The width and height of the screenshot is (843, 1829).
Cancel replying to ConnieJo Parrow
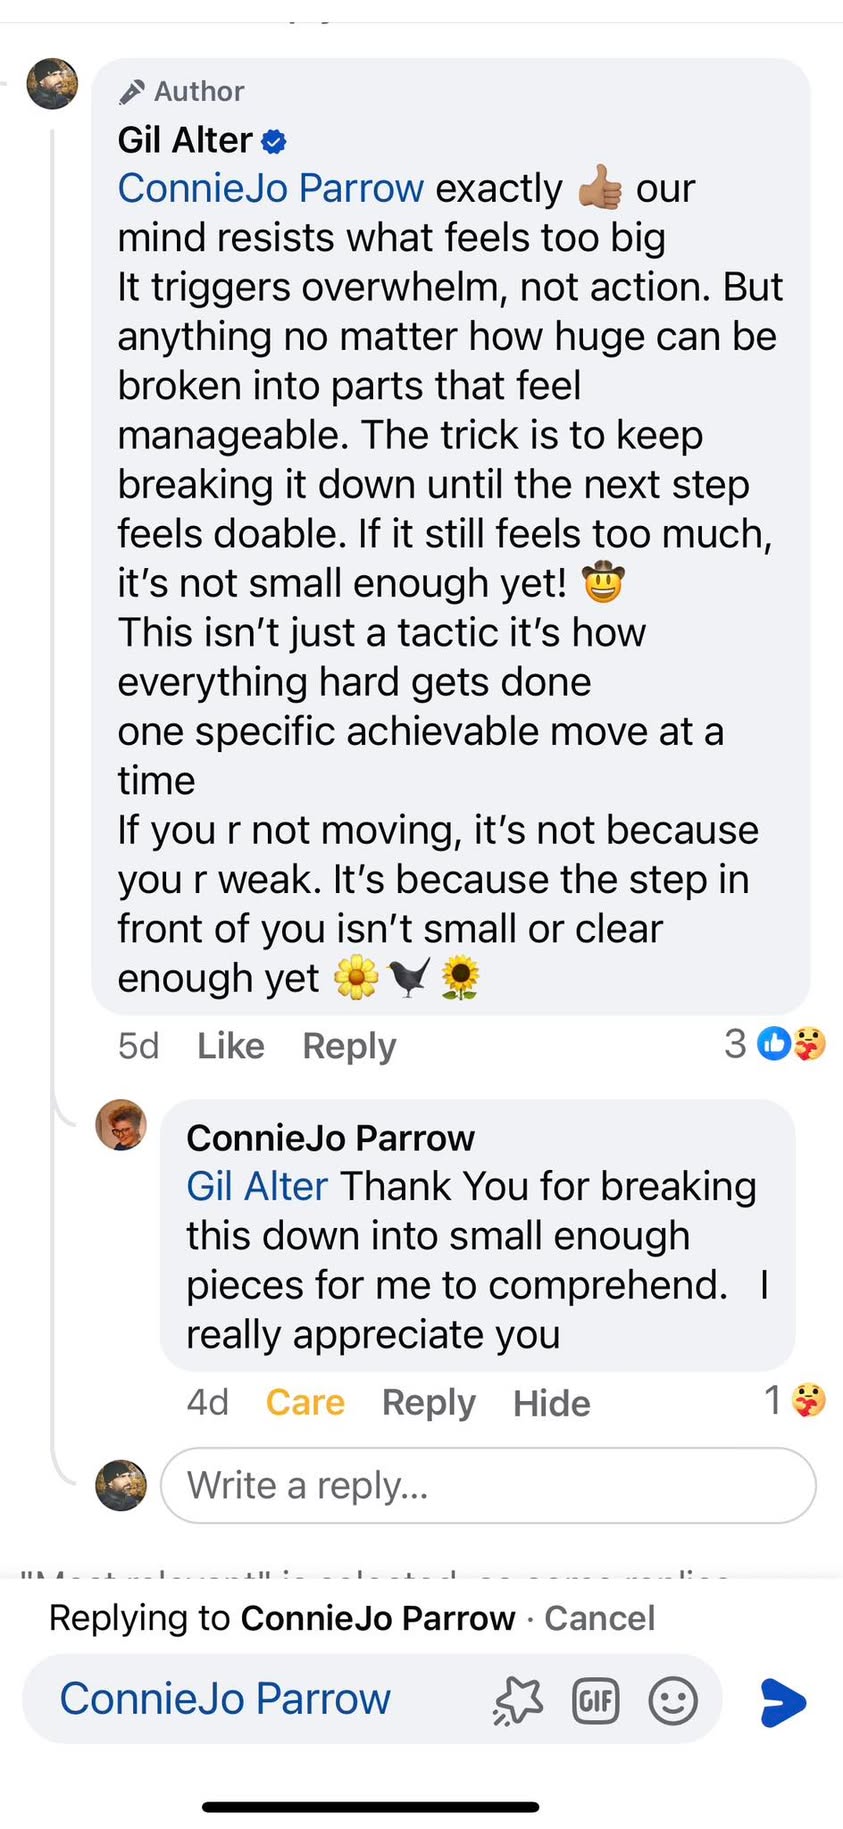click(x=599, y=1618)
